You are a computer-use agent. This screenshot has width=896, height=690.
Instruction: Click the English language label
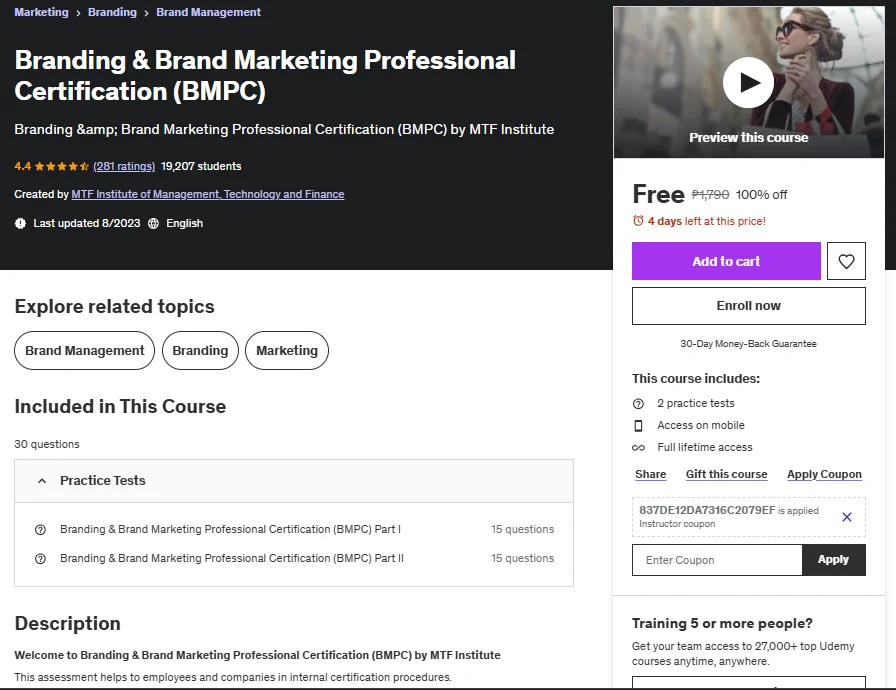185,223
